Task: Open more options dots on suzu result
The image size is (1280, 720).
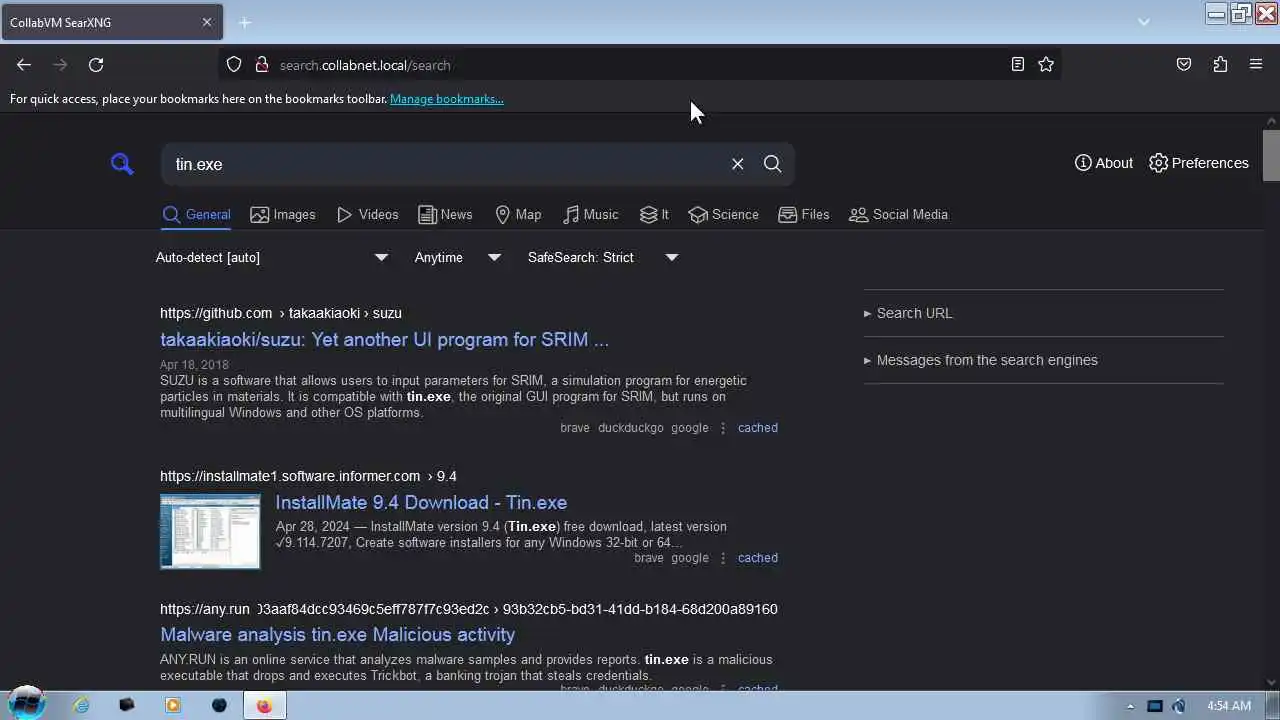Action: tap(723, 428)
